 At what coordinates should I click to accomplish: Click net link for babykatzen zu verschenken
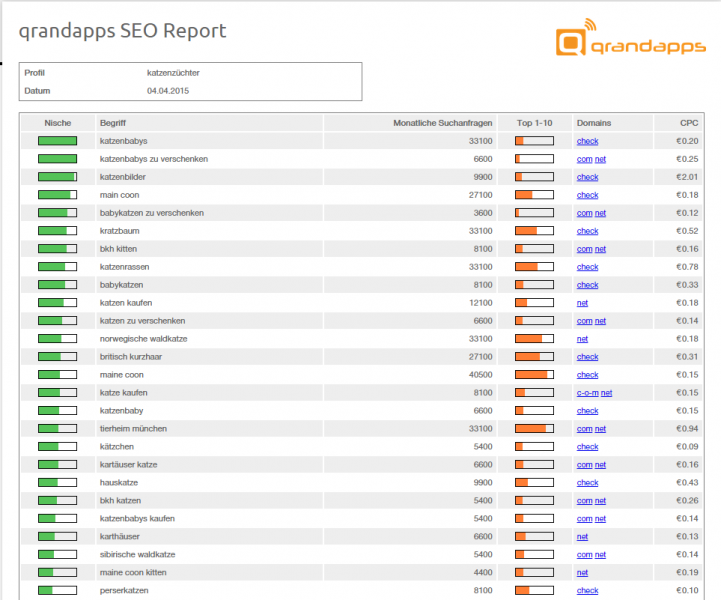click(x=600, y=213)
